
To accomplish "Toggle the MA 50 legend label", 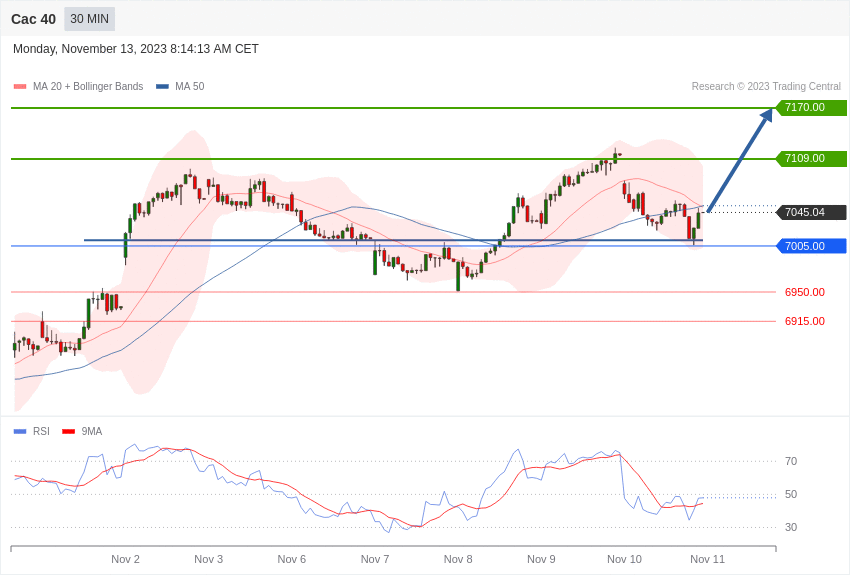I will coord(189,87).
